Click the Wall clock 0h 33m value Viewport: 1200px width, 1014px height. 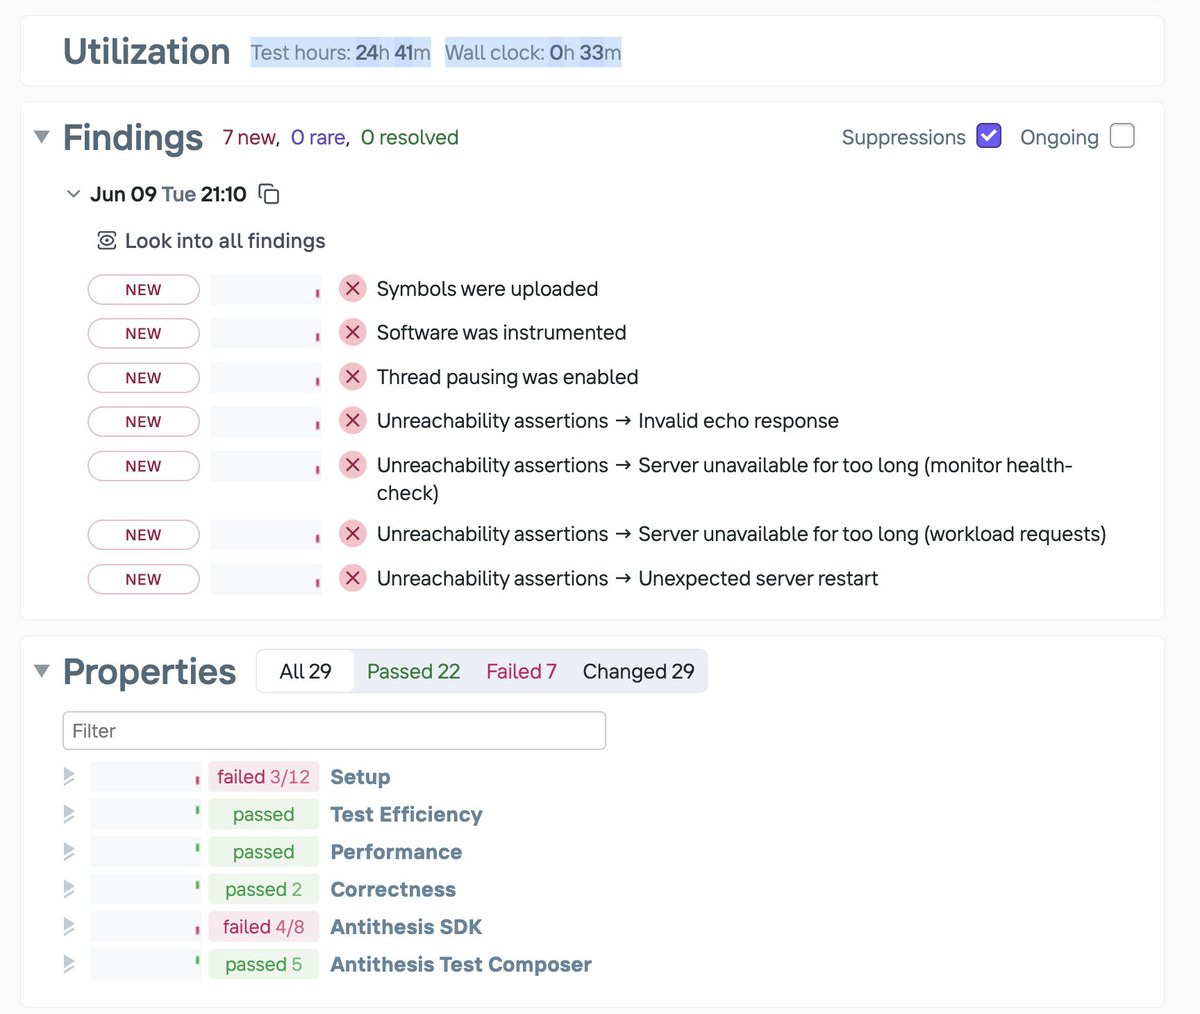(533, 52)
